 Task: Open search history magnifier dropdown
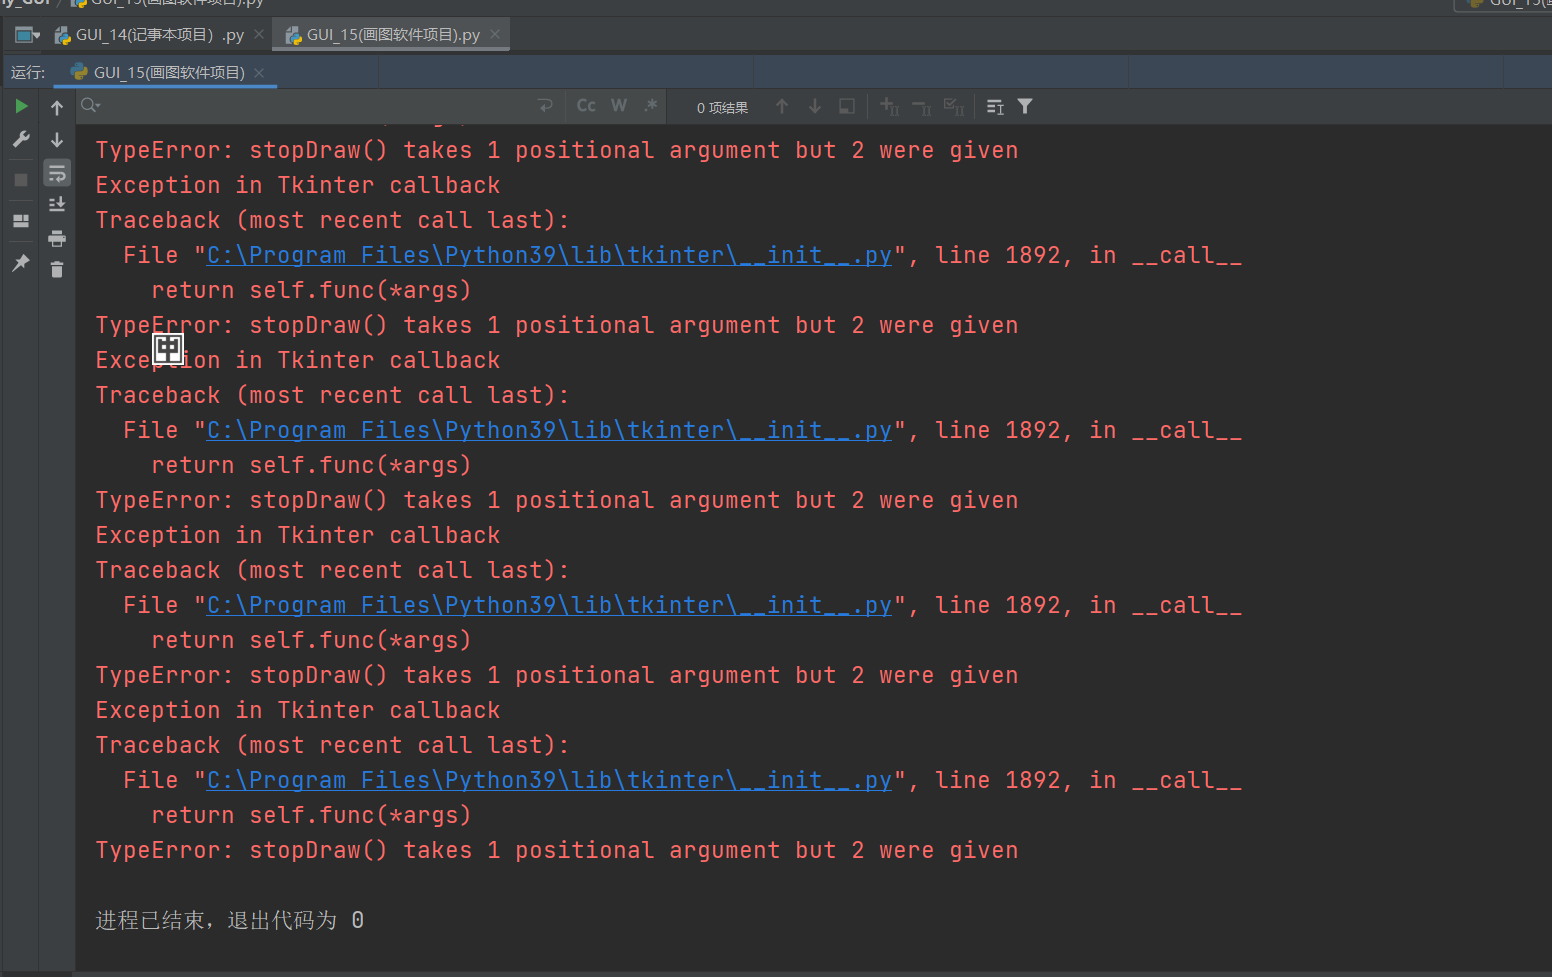pos(91,106)
